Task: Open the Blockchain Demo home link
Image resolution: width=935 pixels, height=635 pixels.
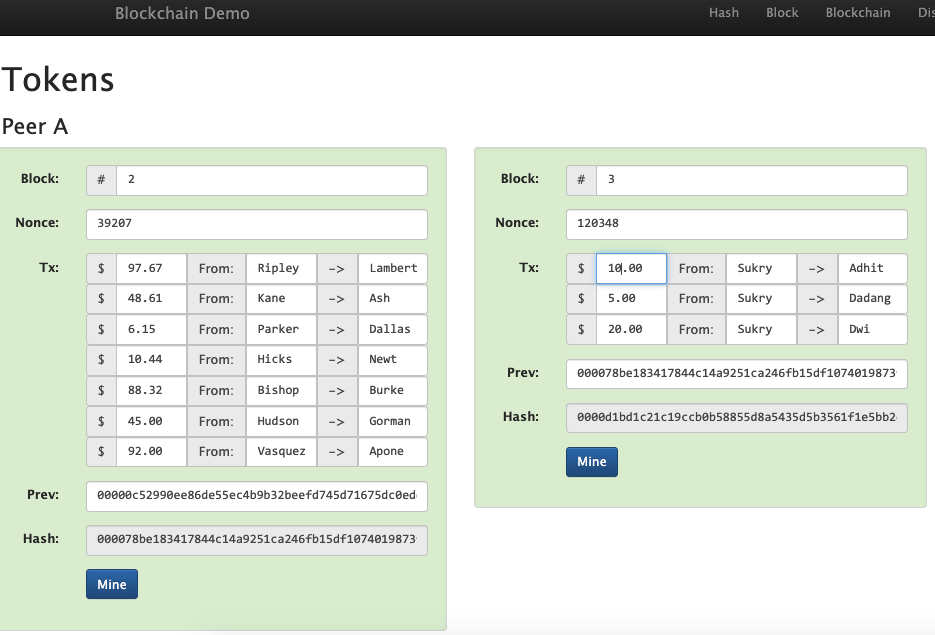Action: pyautogui.click(x=182, y=13)
